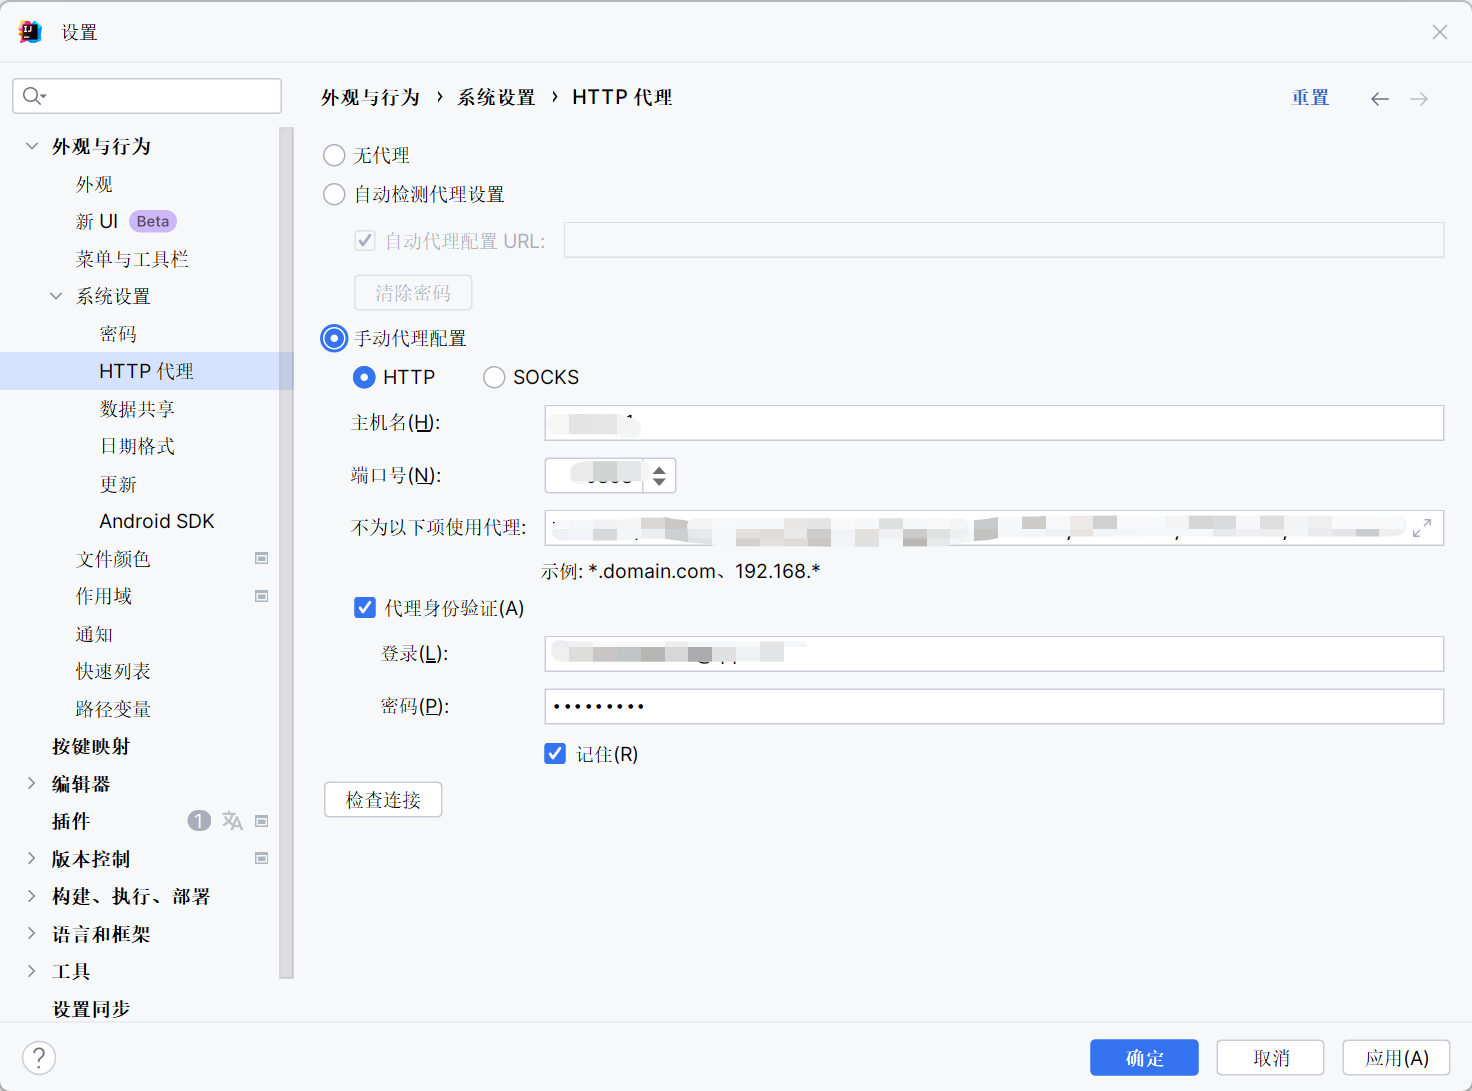Screen dimensions: 1472x1091
Task: Open the 路径变量 settings page
Action: (x=113, y=709)
